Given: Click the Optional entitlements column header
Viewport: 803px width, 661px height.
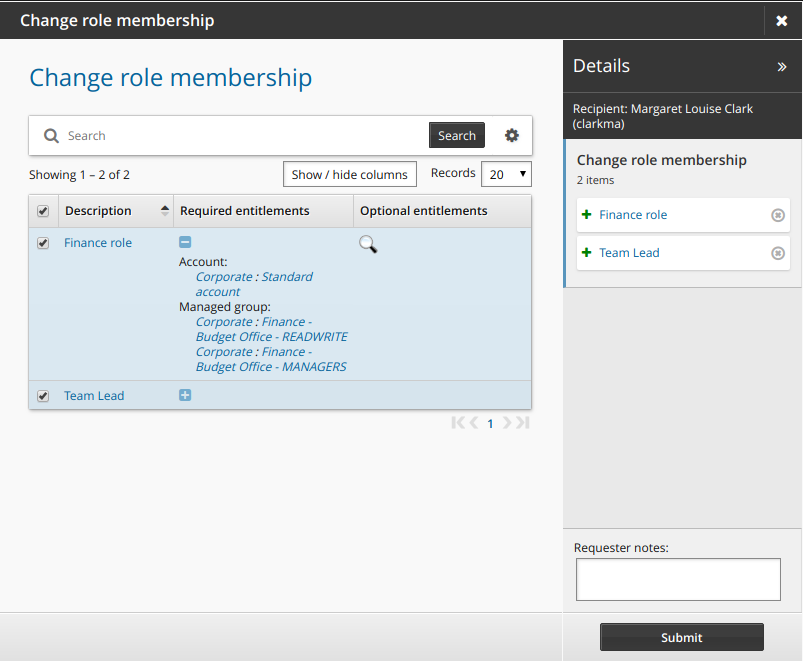Looking at the screenshot, I should pyautogui.click(x=423, y=211).
